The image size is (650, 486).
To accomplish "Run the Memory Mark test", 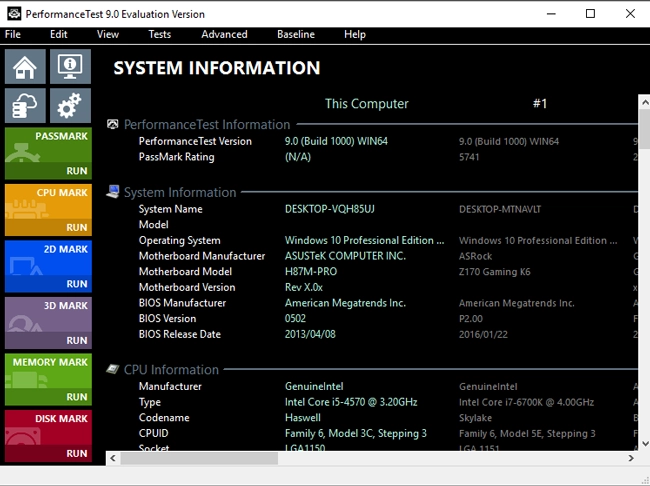I will click(x=77, y=396).
